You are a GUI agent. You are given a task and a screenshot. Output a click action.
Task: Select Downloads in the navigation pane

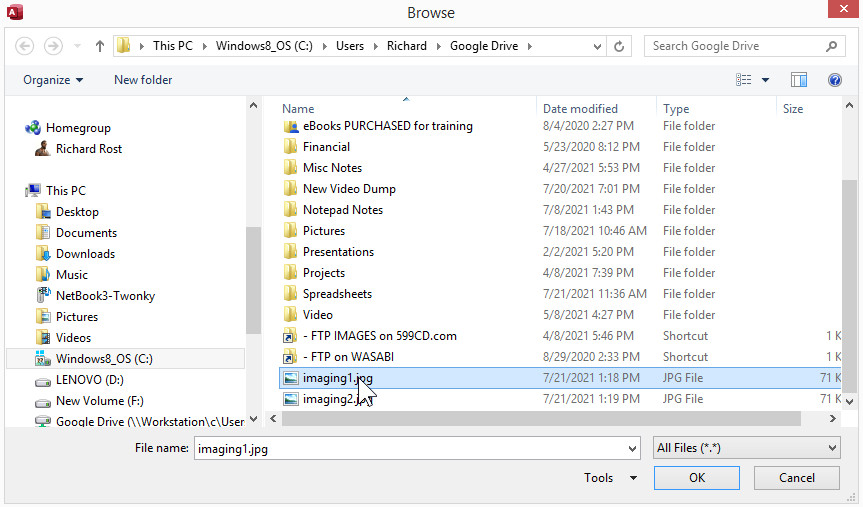[x=85, y=254]
